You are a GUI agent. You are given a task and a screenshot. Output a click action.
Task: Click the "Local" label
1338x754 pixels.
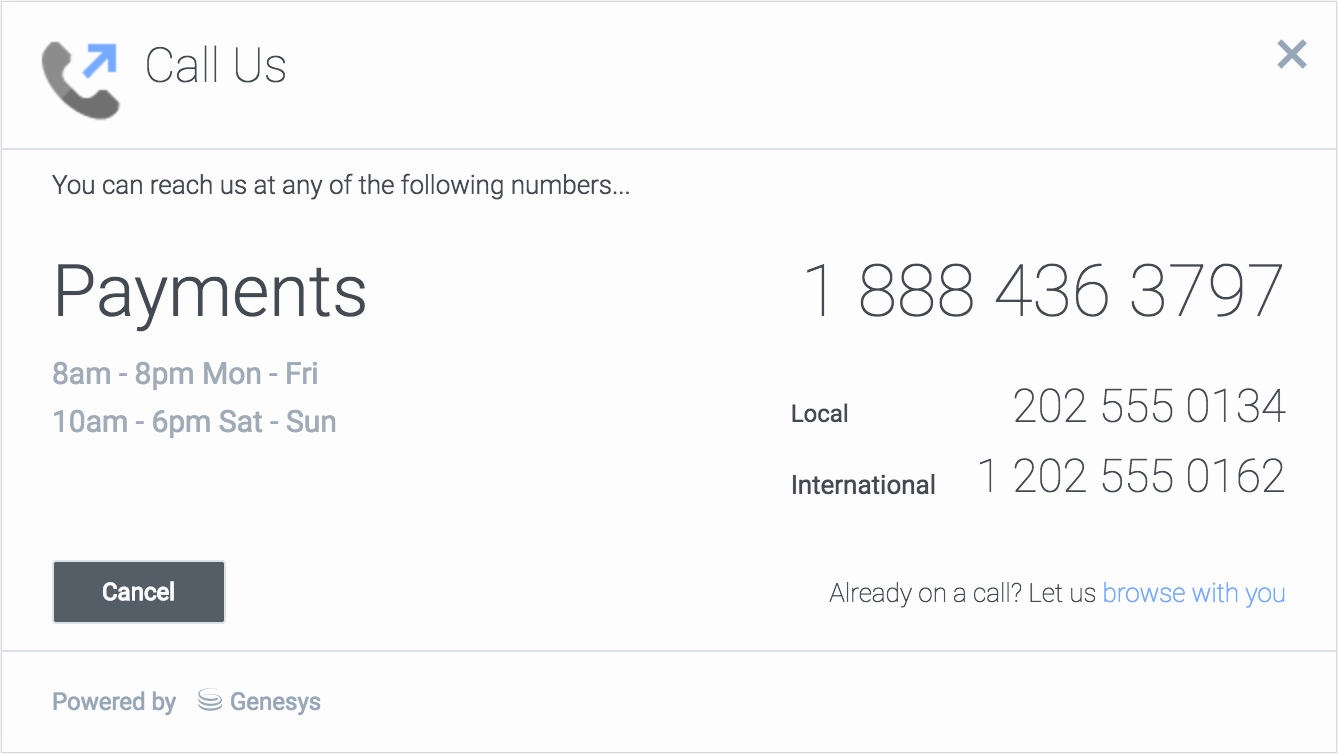[819, 414]
